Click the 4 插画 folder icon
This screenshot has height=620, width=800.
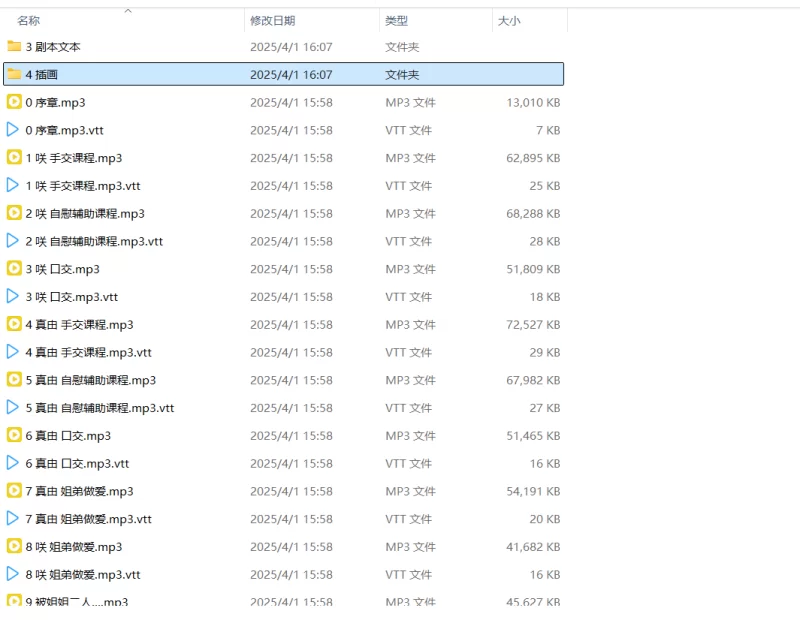pos(14,74)
